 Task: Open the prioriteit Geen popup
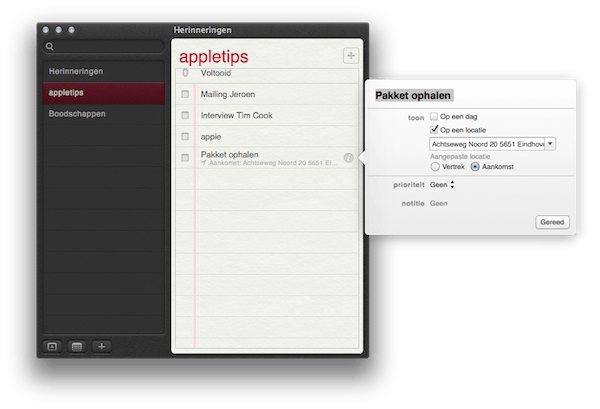(x=442, y=185)
